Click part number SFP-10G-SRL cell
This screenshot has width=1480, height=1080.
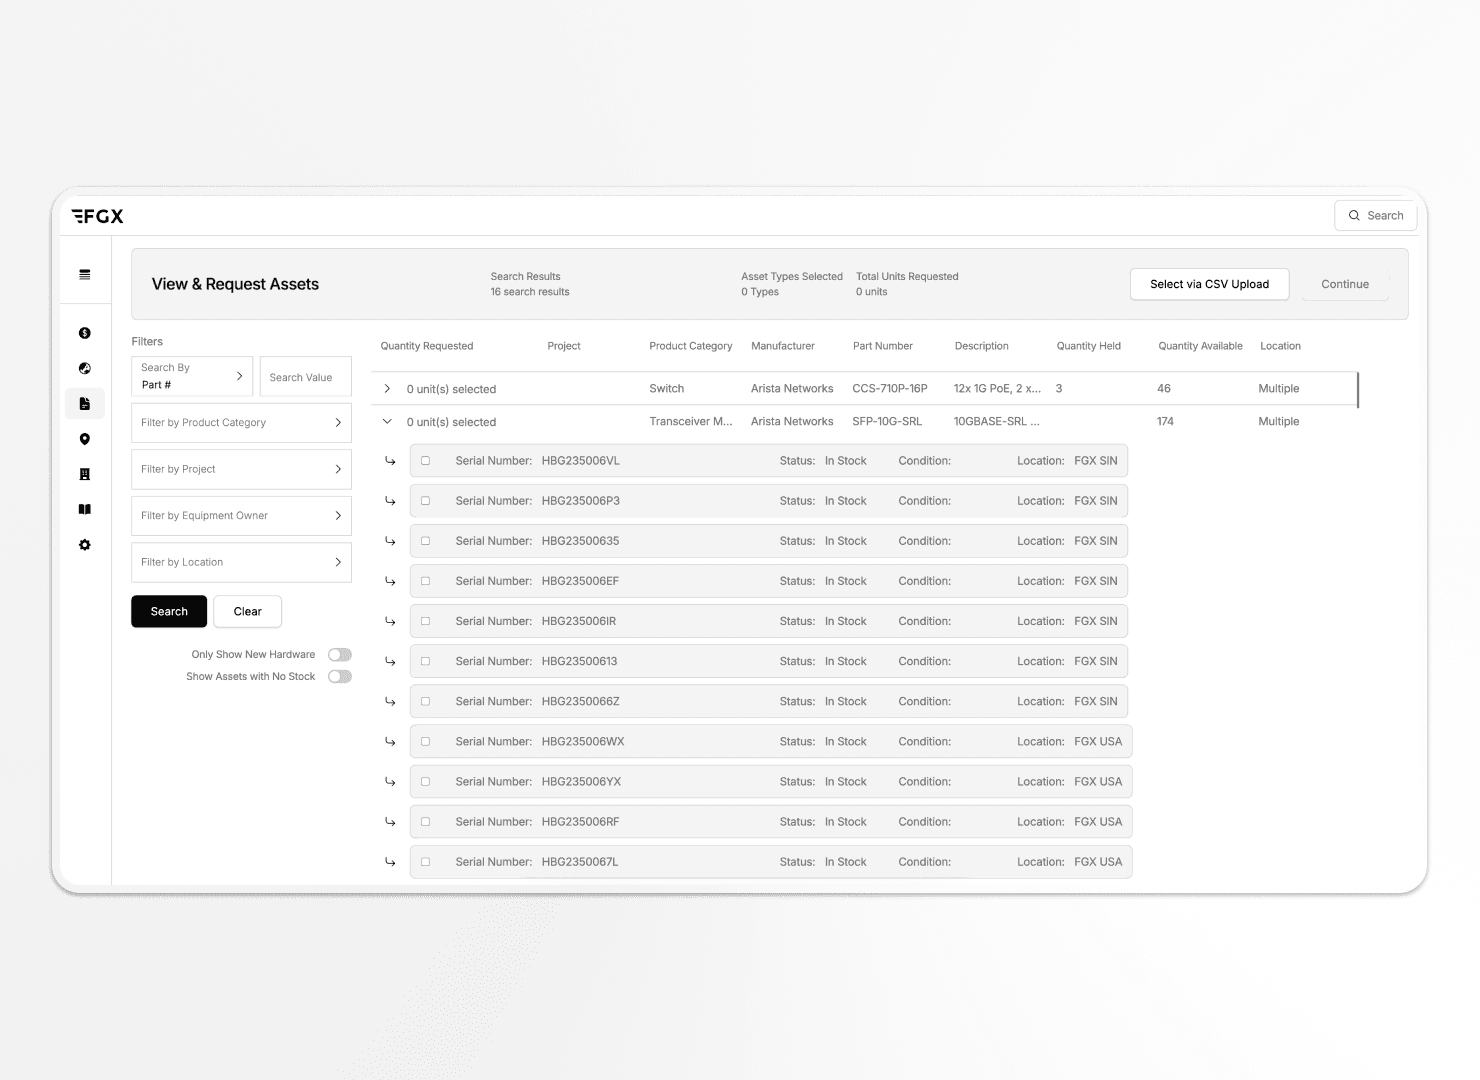[887, 421]
